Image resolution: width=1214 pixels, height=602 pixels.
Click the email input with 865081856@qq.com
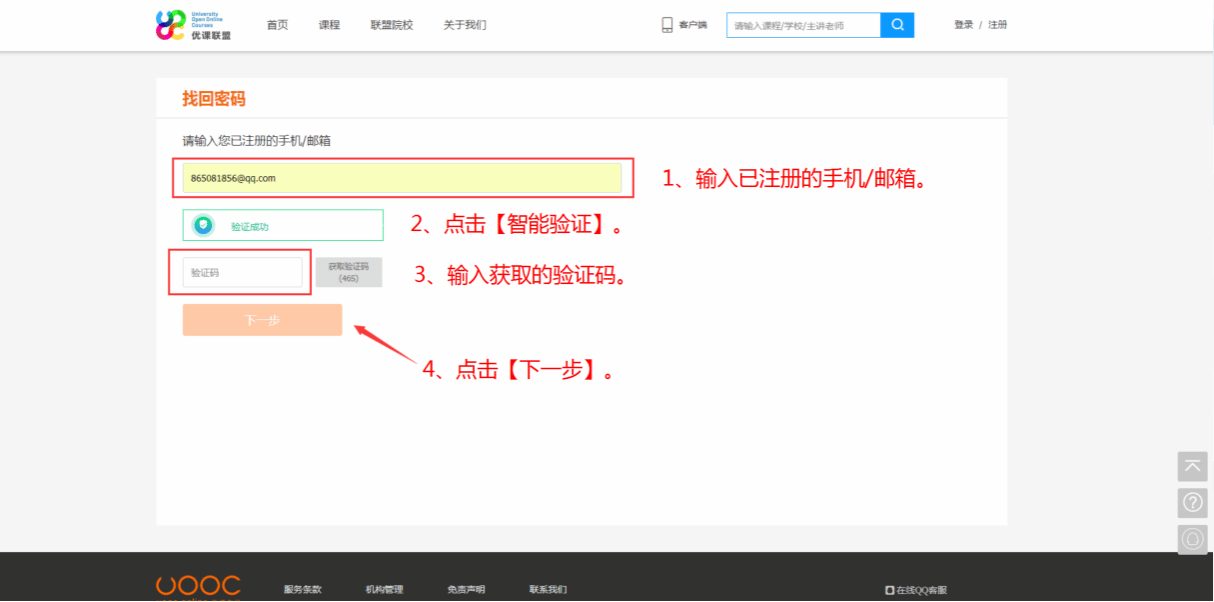401,178
